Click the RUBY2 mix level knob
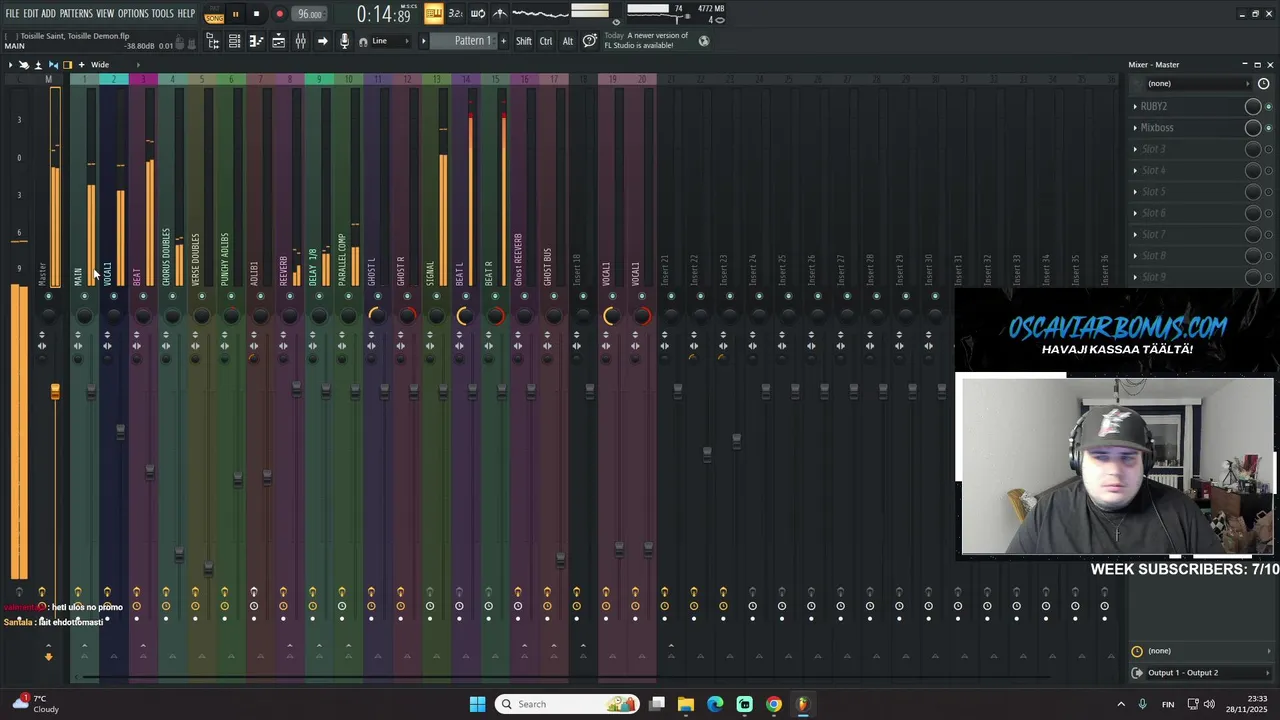 1253,106
